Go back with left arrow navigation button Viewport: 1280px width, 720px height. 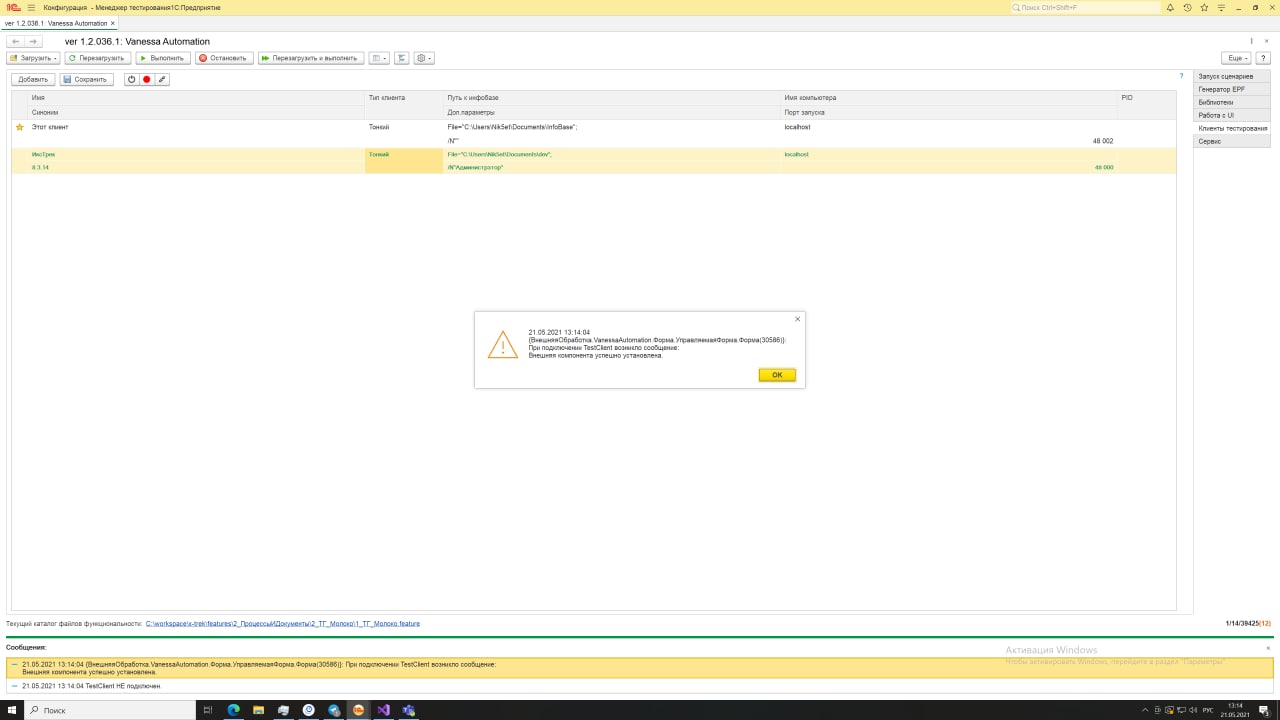(15, 42)
